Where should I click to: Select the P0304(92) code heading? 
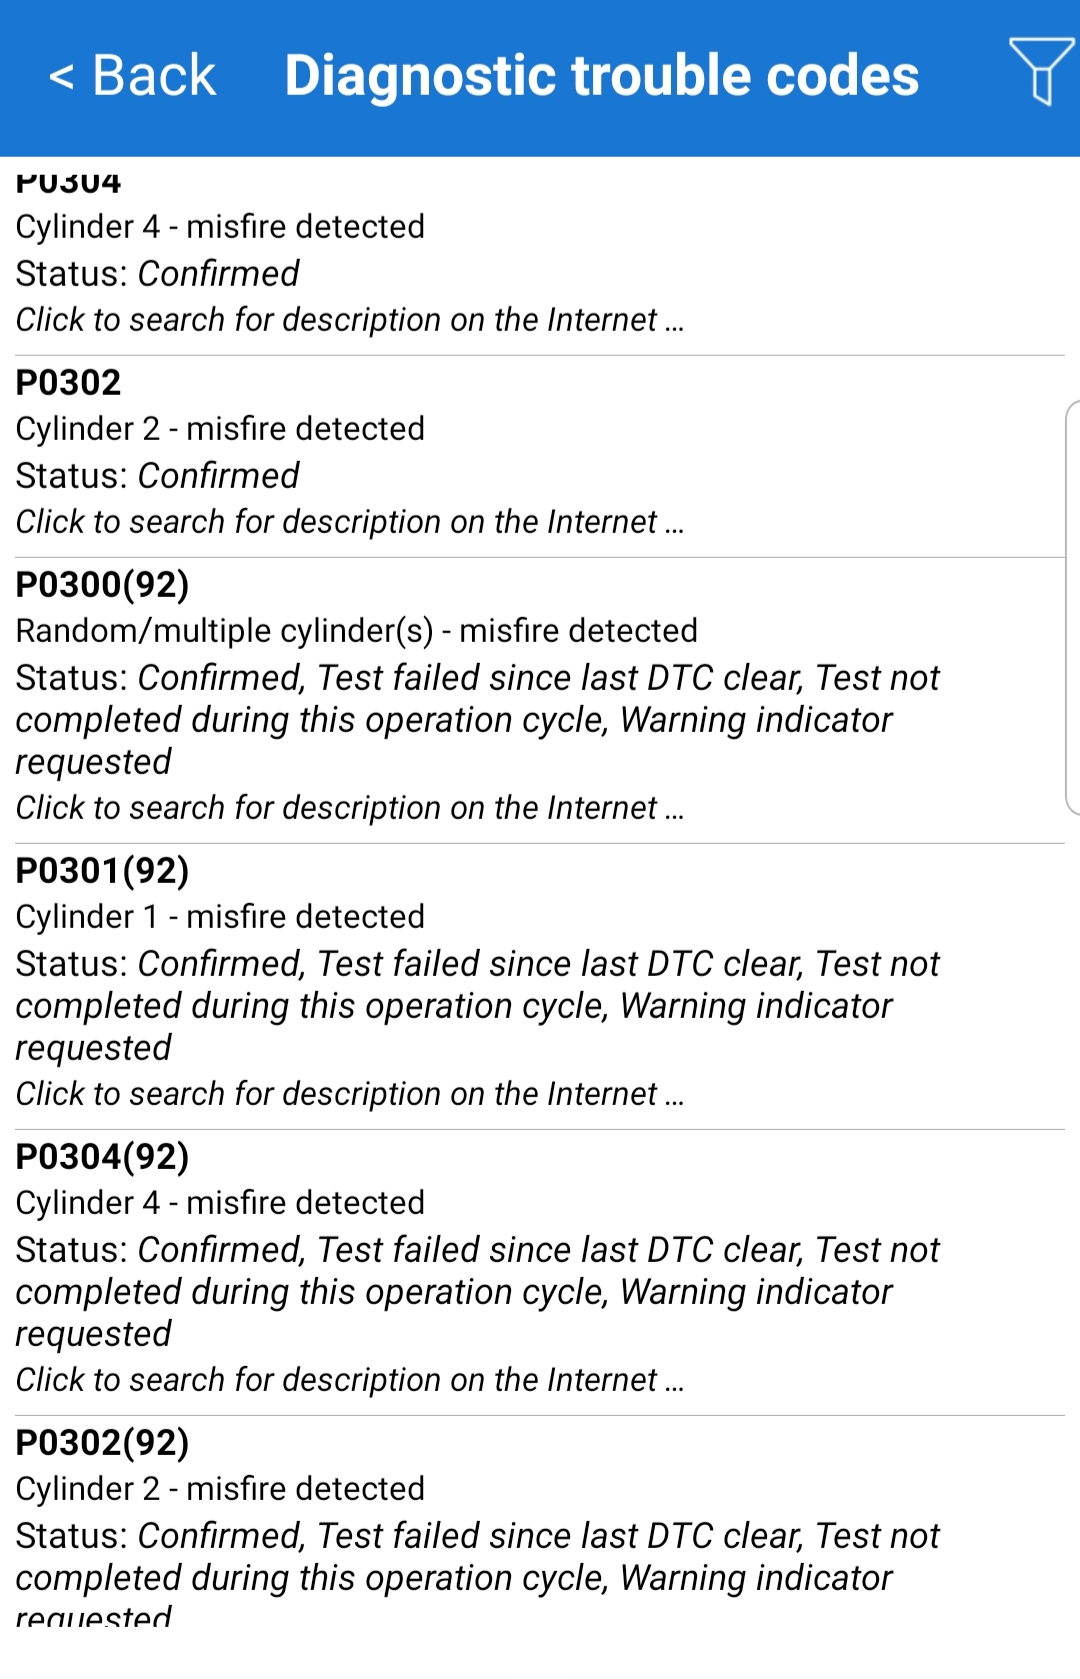[102, 1157]
